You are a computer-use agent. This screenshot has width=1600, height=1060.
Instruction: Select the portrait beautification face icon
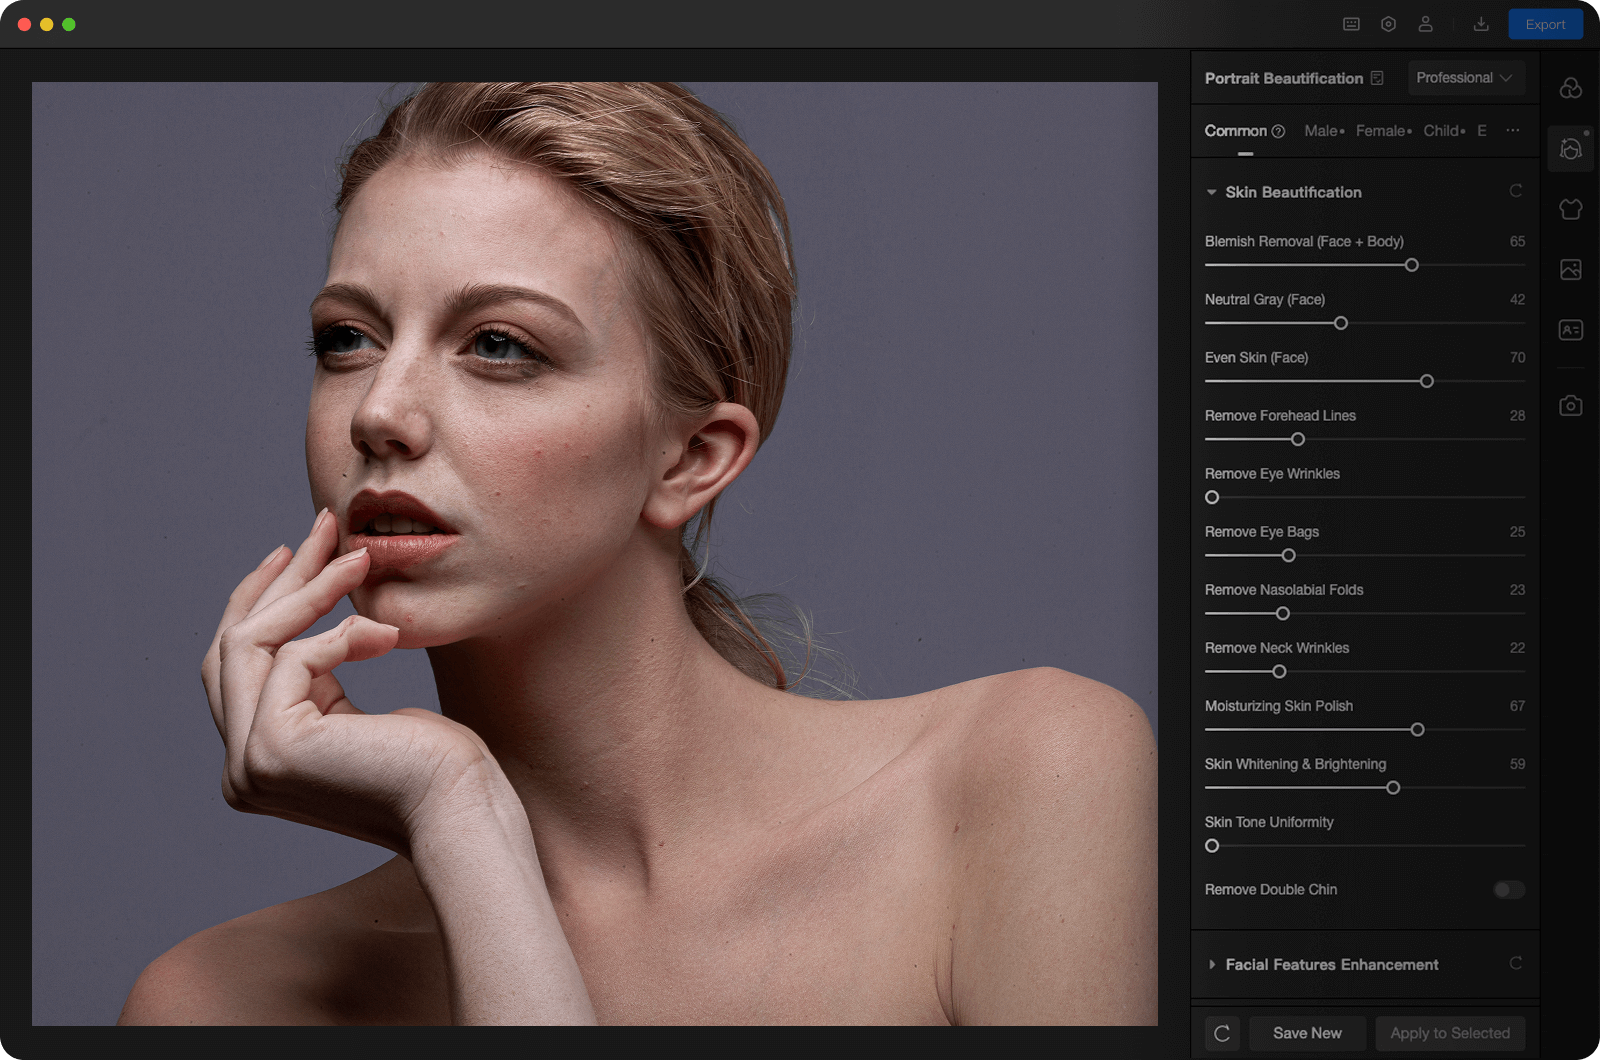1570,149
